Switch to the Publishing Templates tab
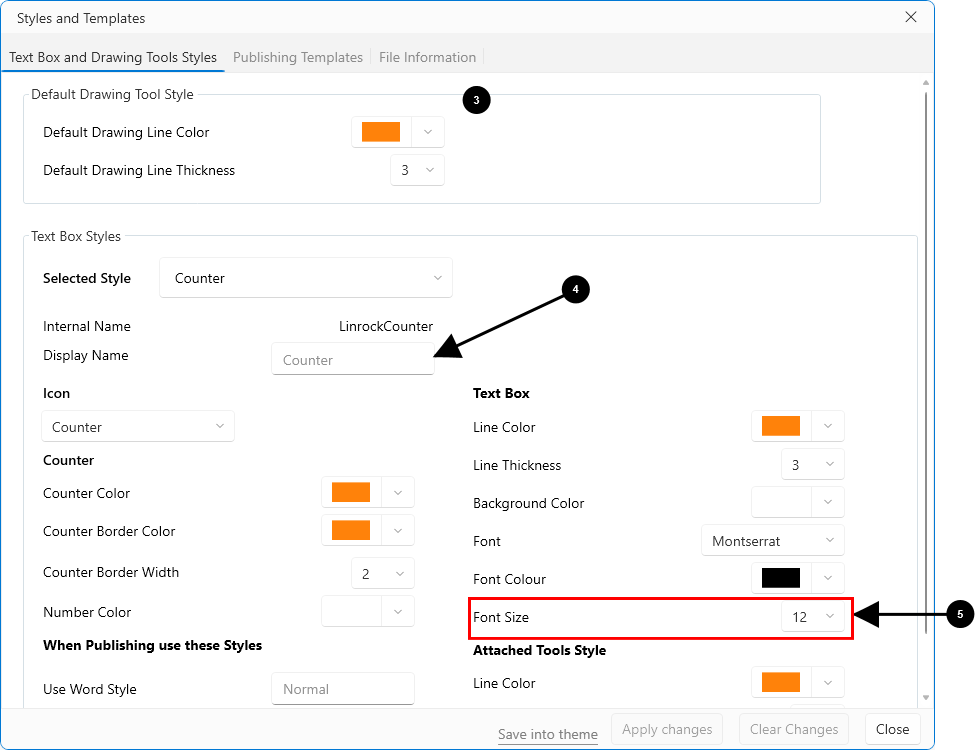 click(297, 57)
